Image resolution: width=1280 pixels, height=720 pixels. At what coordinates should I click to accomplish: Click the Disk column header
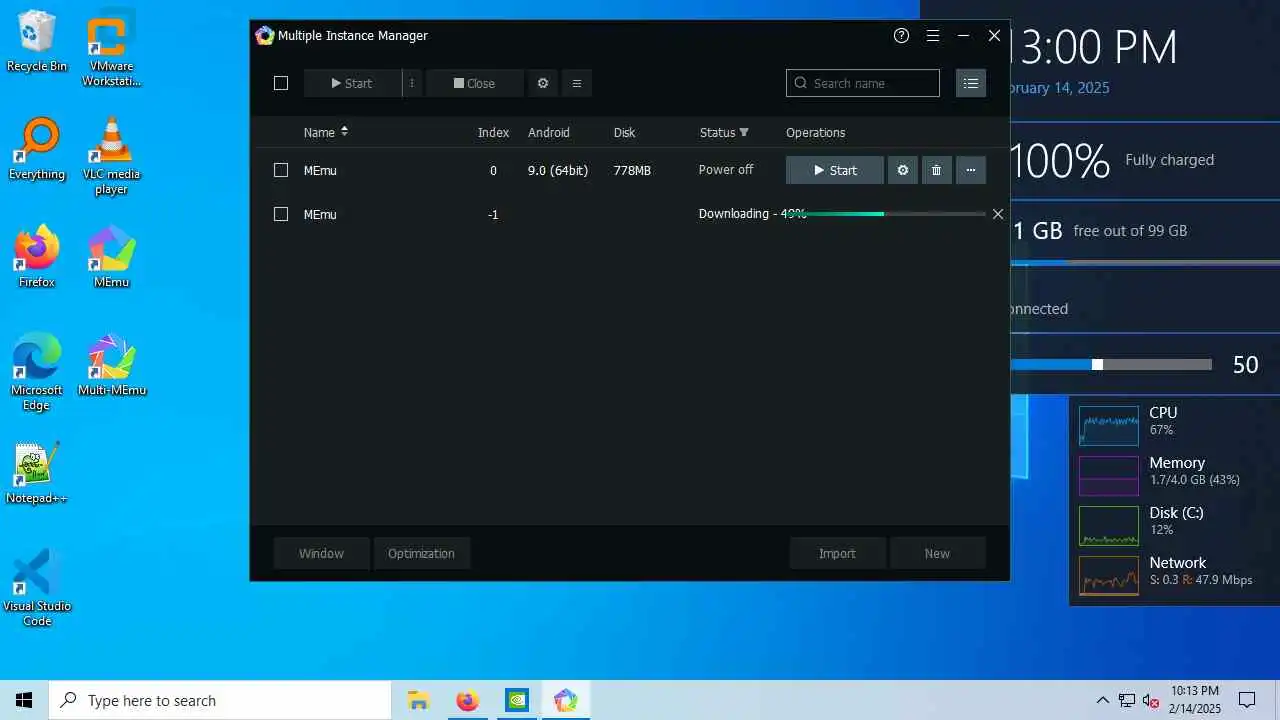(x=624, y=132)
